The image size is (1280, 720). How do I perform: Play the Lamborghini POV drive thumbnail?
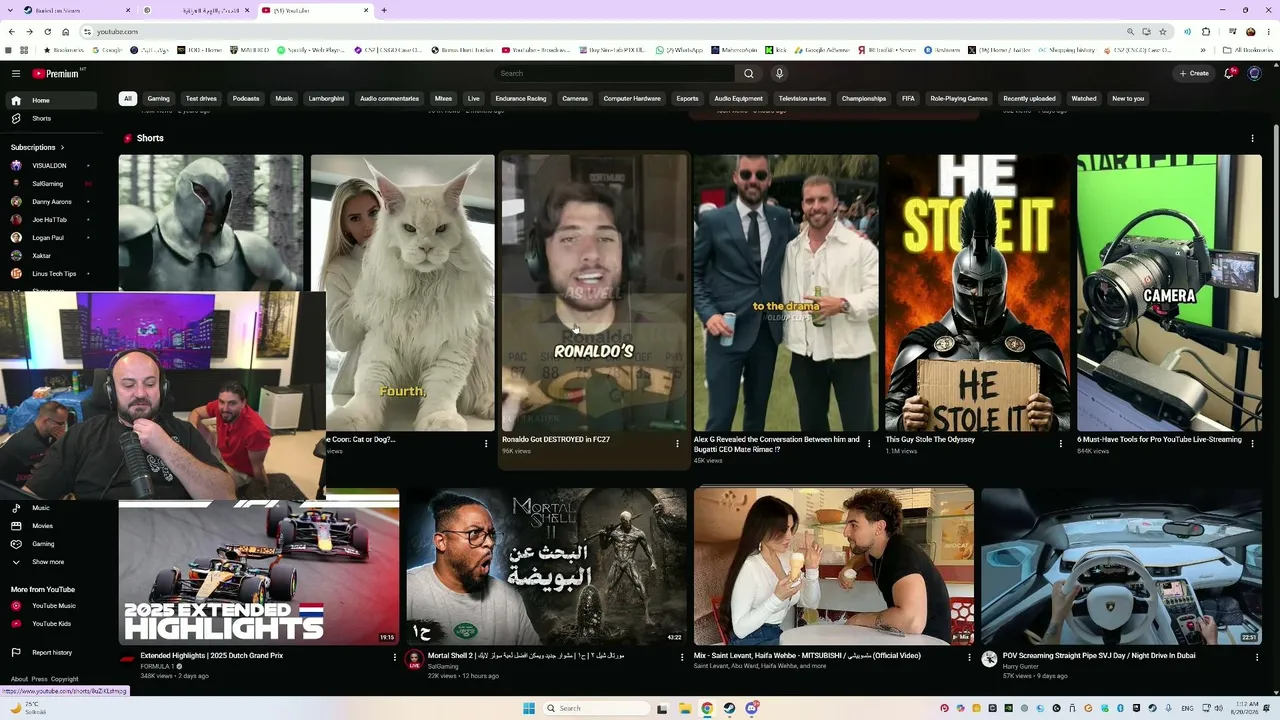pyautogui.click(x=1121, y=567)
